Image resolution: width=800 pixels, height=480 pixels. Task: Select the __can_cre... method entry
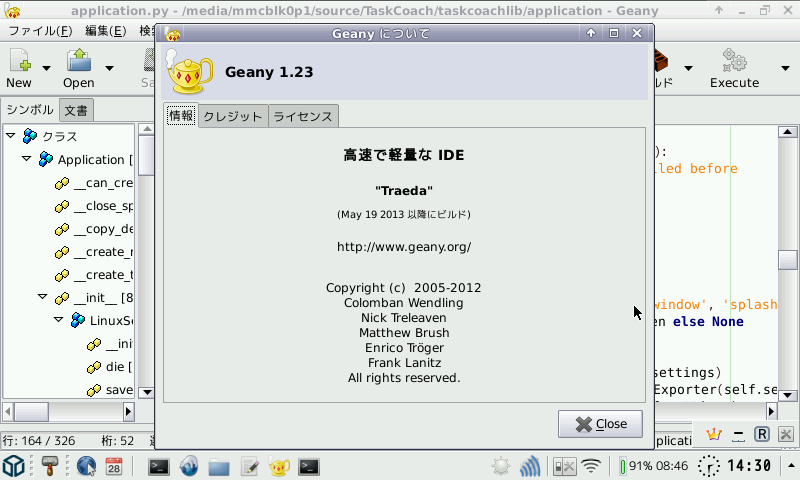pos(94,183)
